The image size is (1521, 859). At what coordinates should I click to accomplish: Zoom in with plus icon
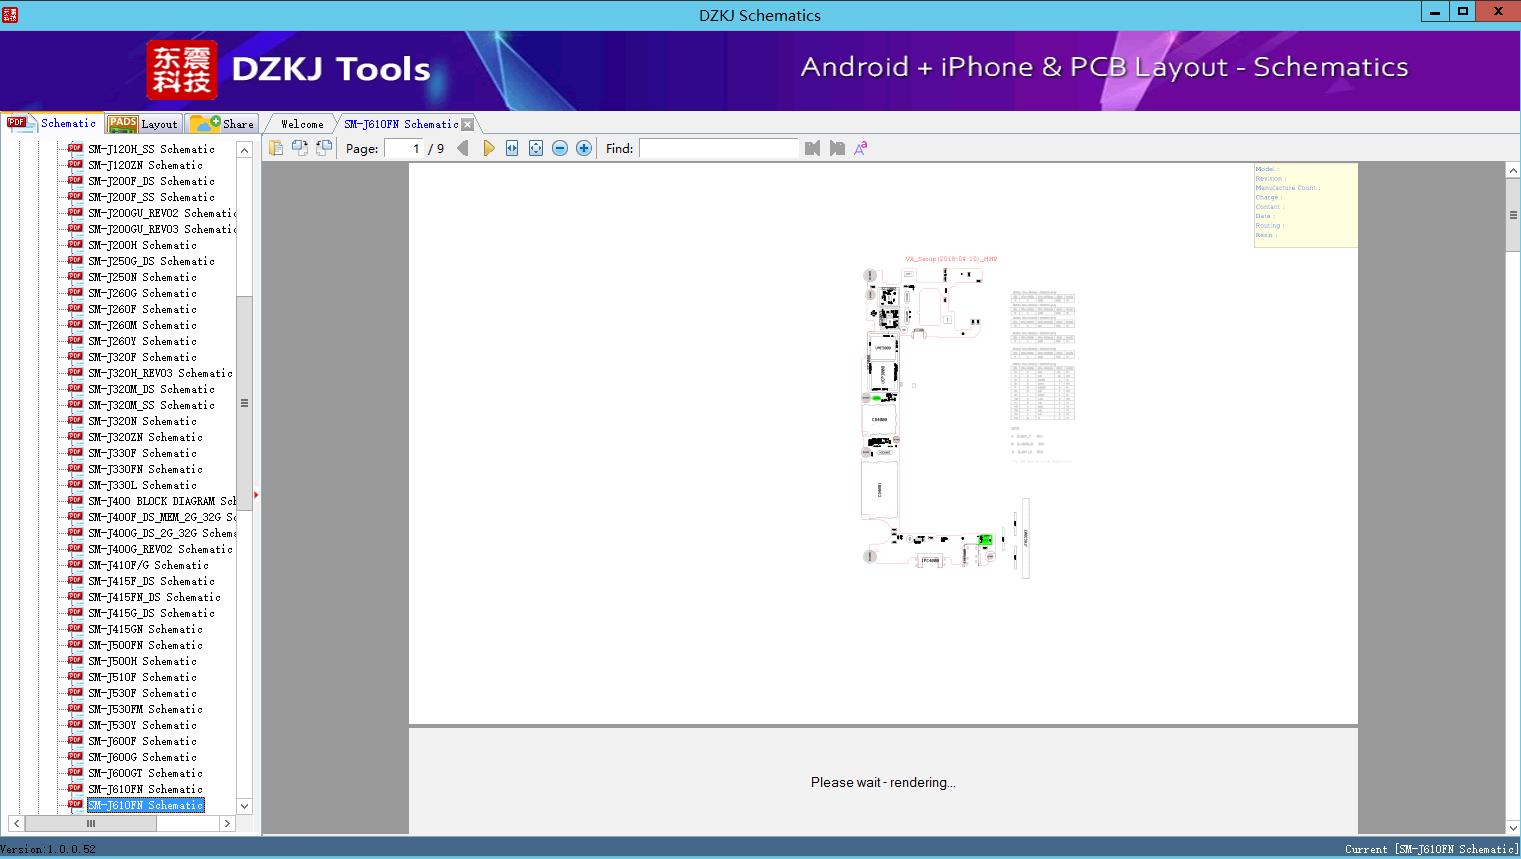click(584, 148)
